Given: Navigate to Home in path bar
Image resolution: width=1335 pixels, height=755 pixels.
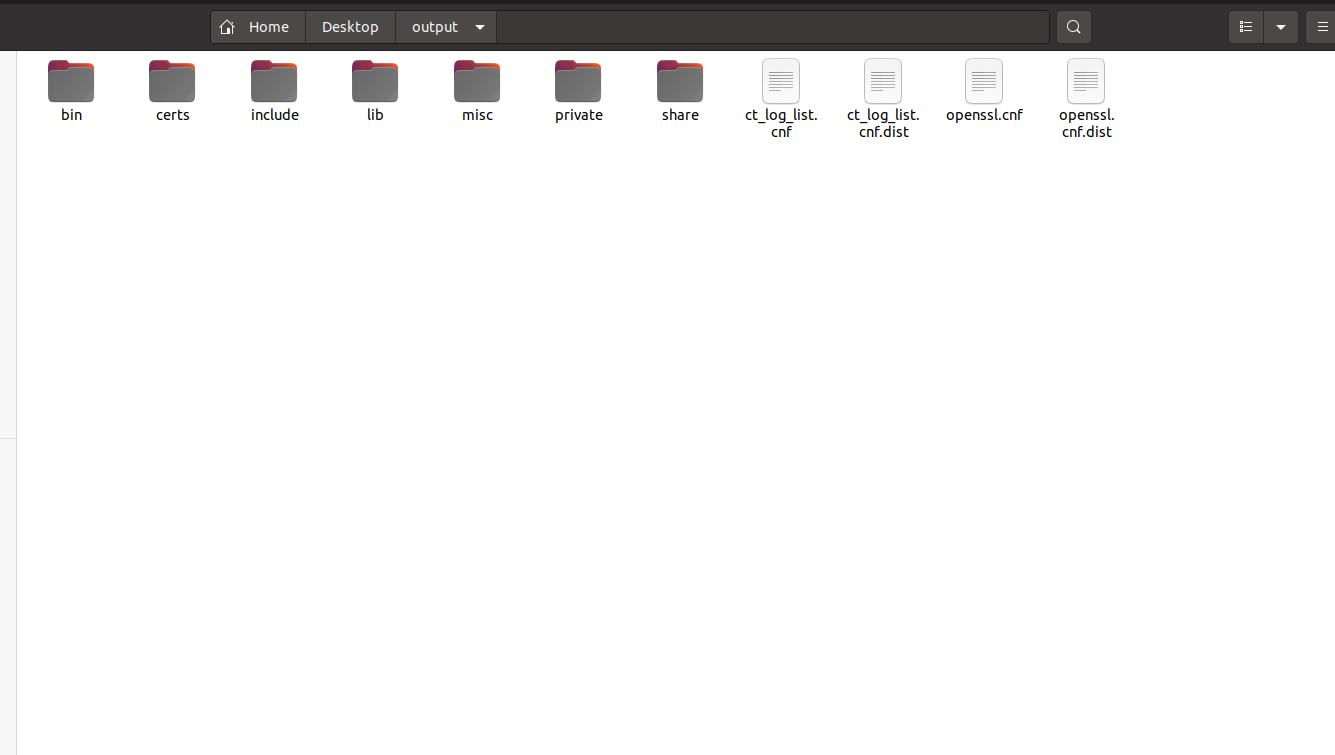Looking at the screenshot, I should pyautogui.click(x=268, y=27).
